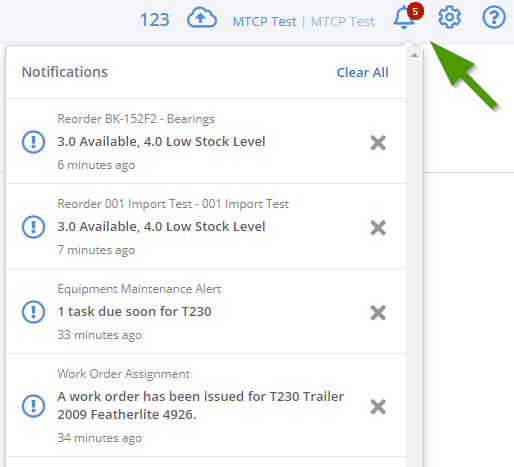The width and height of the screenshot is (514, 467).
Task: Dismiss the Reorder BK-152F2 Bearings notification
Action: pos(378,142)
